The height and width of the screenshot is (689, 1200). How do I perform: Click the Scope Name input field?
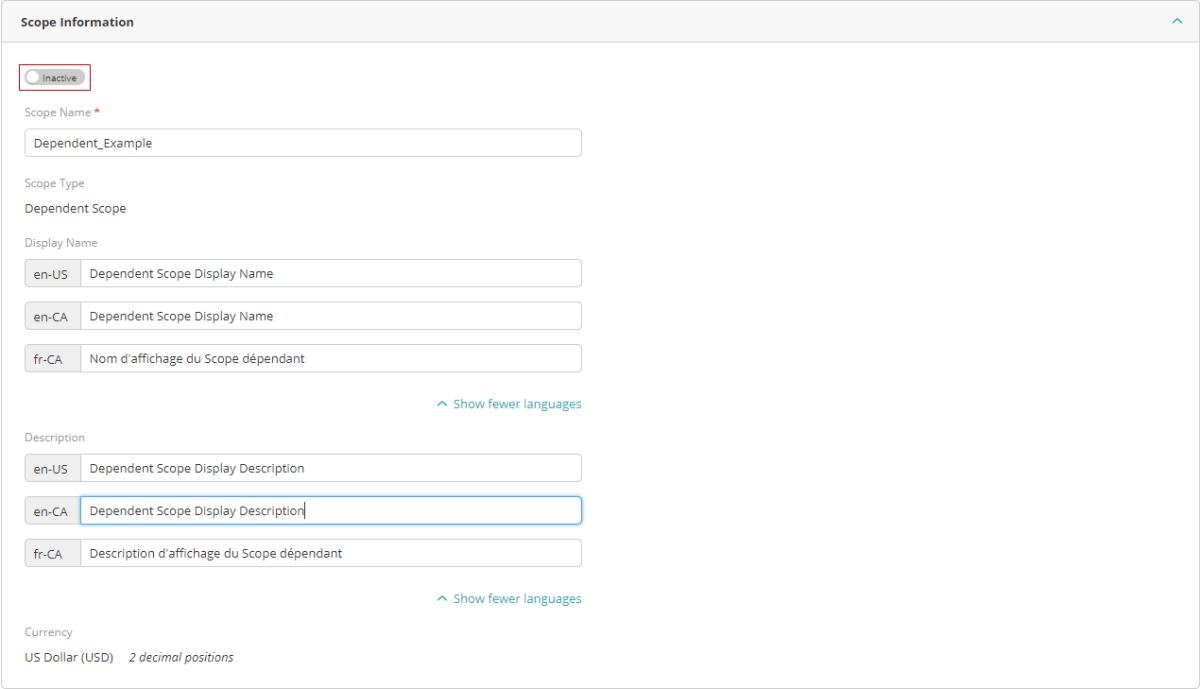(303, 143)
